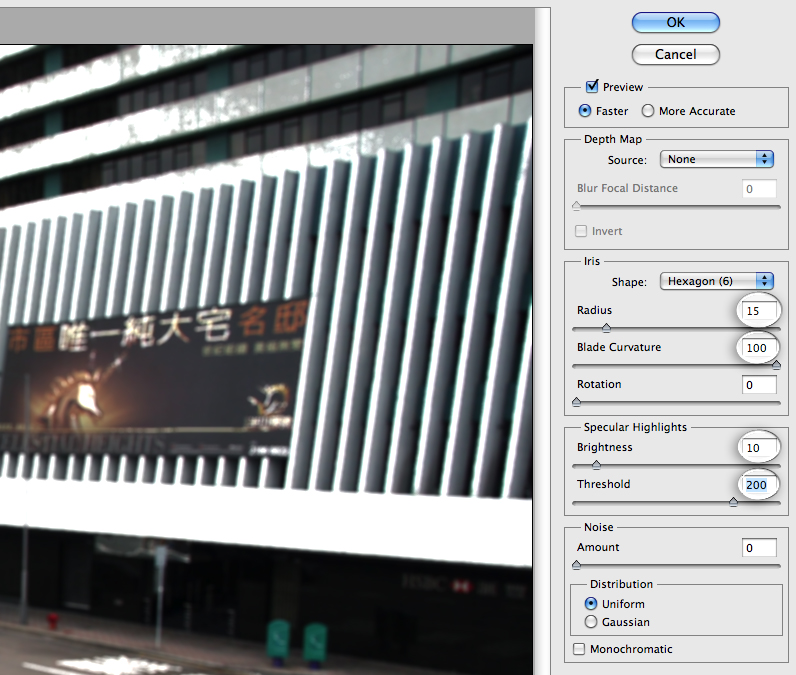Click the Iris group label
This screenshot has height=675, width=796.
(x=592, y=261)
